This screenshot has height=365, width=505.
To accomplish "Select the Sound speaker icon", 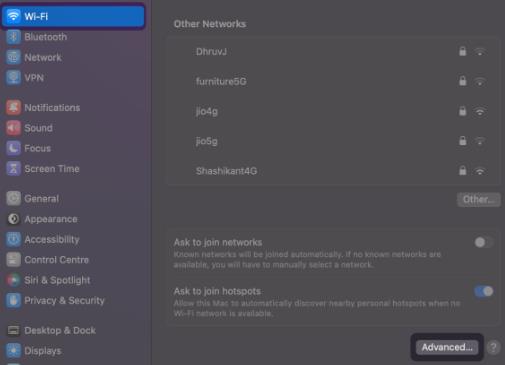I will pos(13,128).
